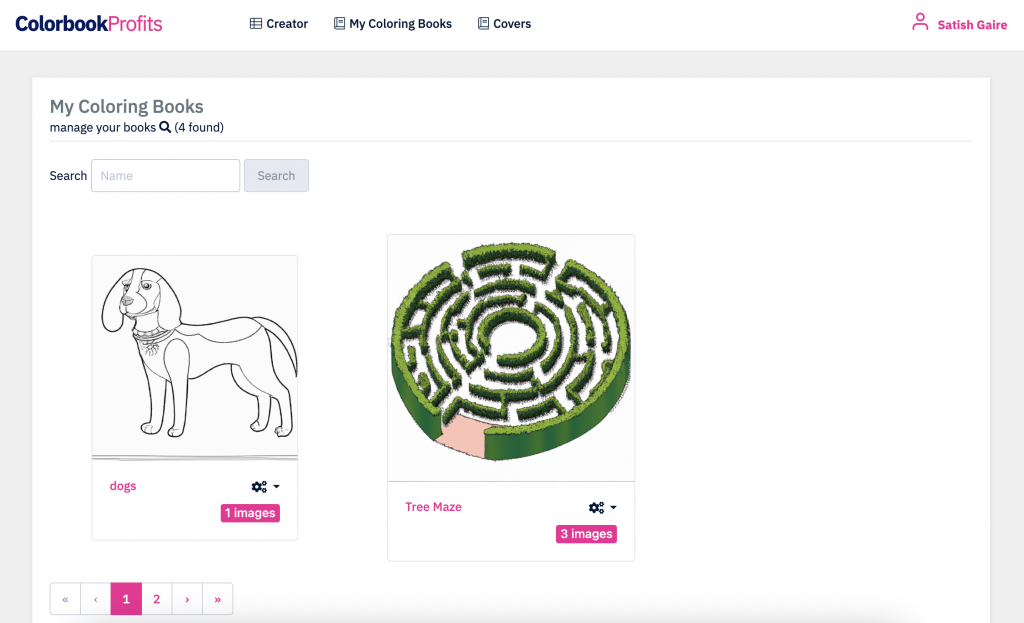Image resolution: width=1024 pixels, height=623 pixels.
Task: Open the dogs book thumbnail
Action: pyautogui.click(x=195, y=357)
